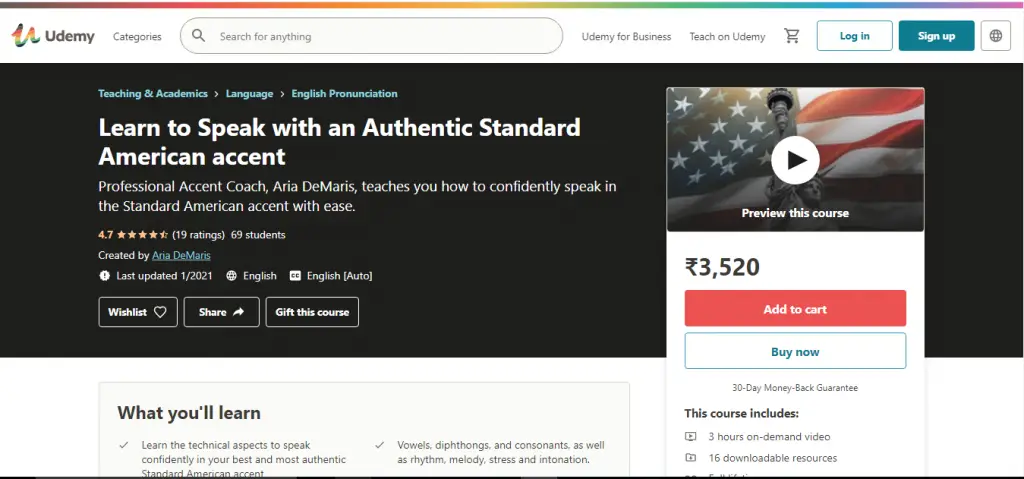This screenshot has height=479, width=1024.
Task: Toggle Wishlist with heart button
Action: pyautogui.click(x=138, y=312)
